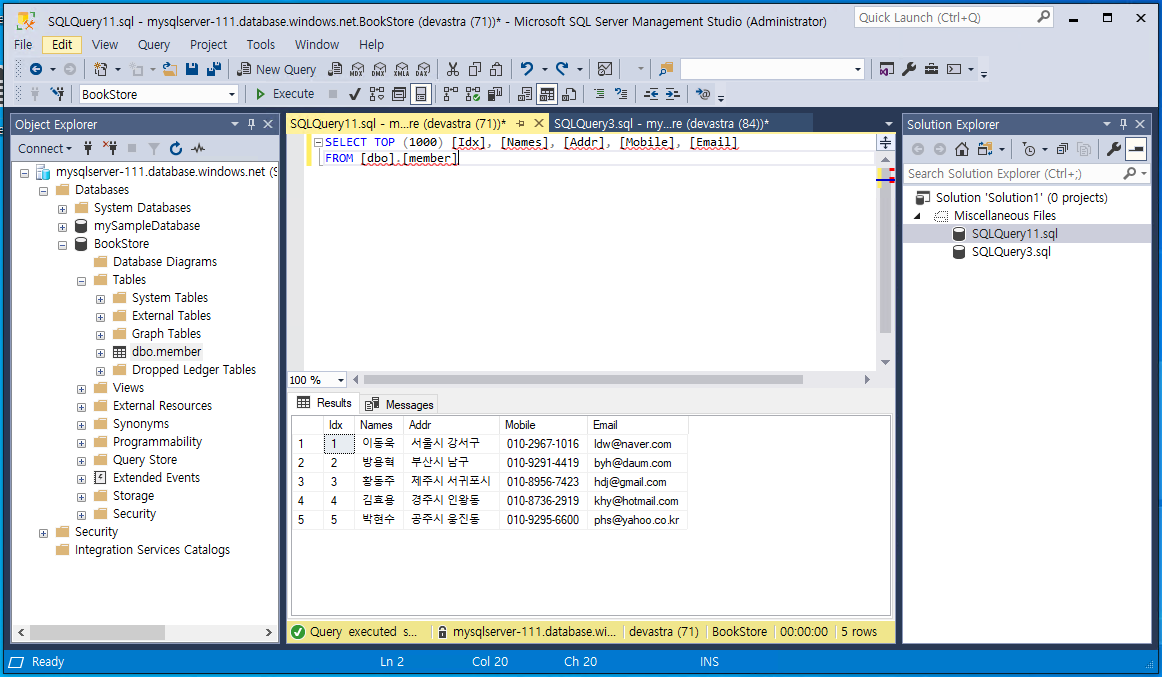Viewport: 1162px width, 677px height.
Task: Toggle IntelliSense Enabled button in the toolbar
Action: (421, 94)
